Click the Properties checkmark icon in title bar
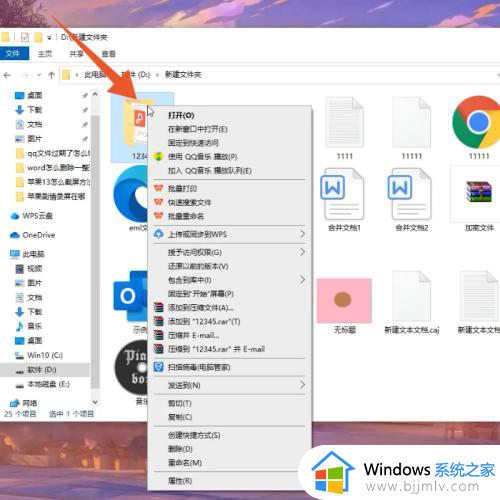The image size is (500, 500). click(x=25, y=37)
